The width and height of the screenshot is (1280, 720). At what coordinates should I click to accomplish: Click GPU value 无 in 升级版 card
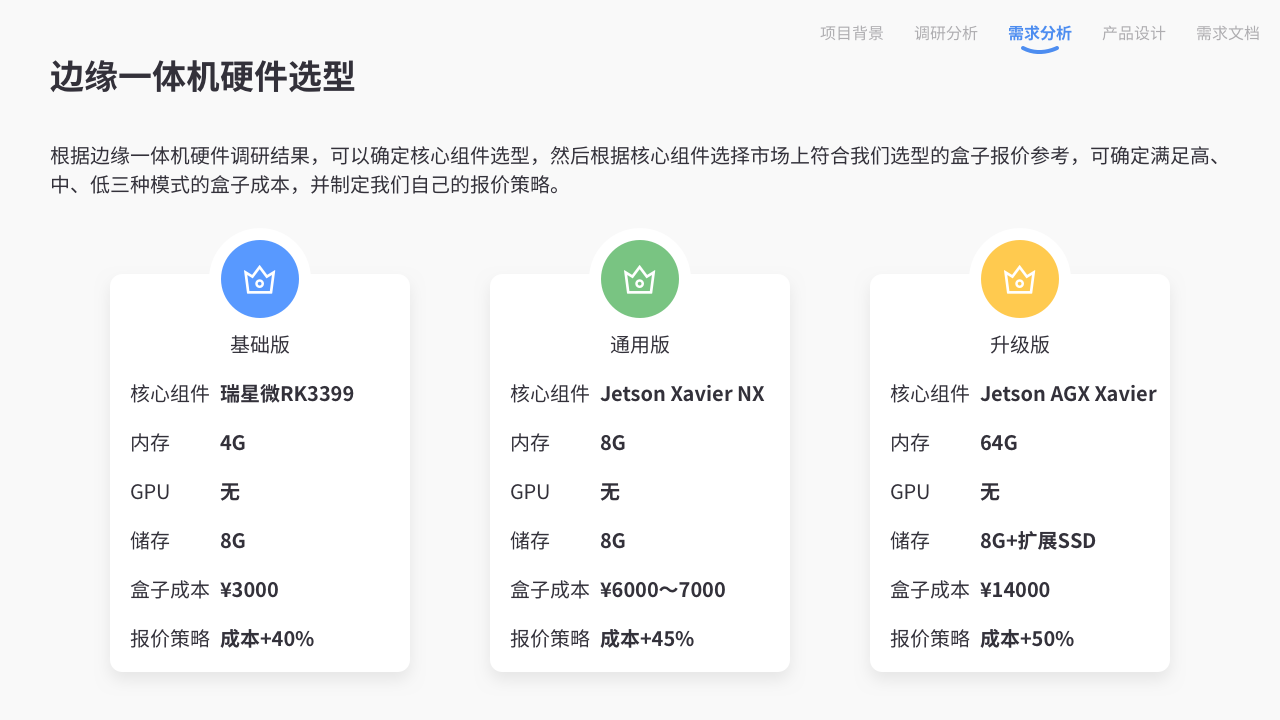pos(990,492)
